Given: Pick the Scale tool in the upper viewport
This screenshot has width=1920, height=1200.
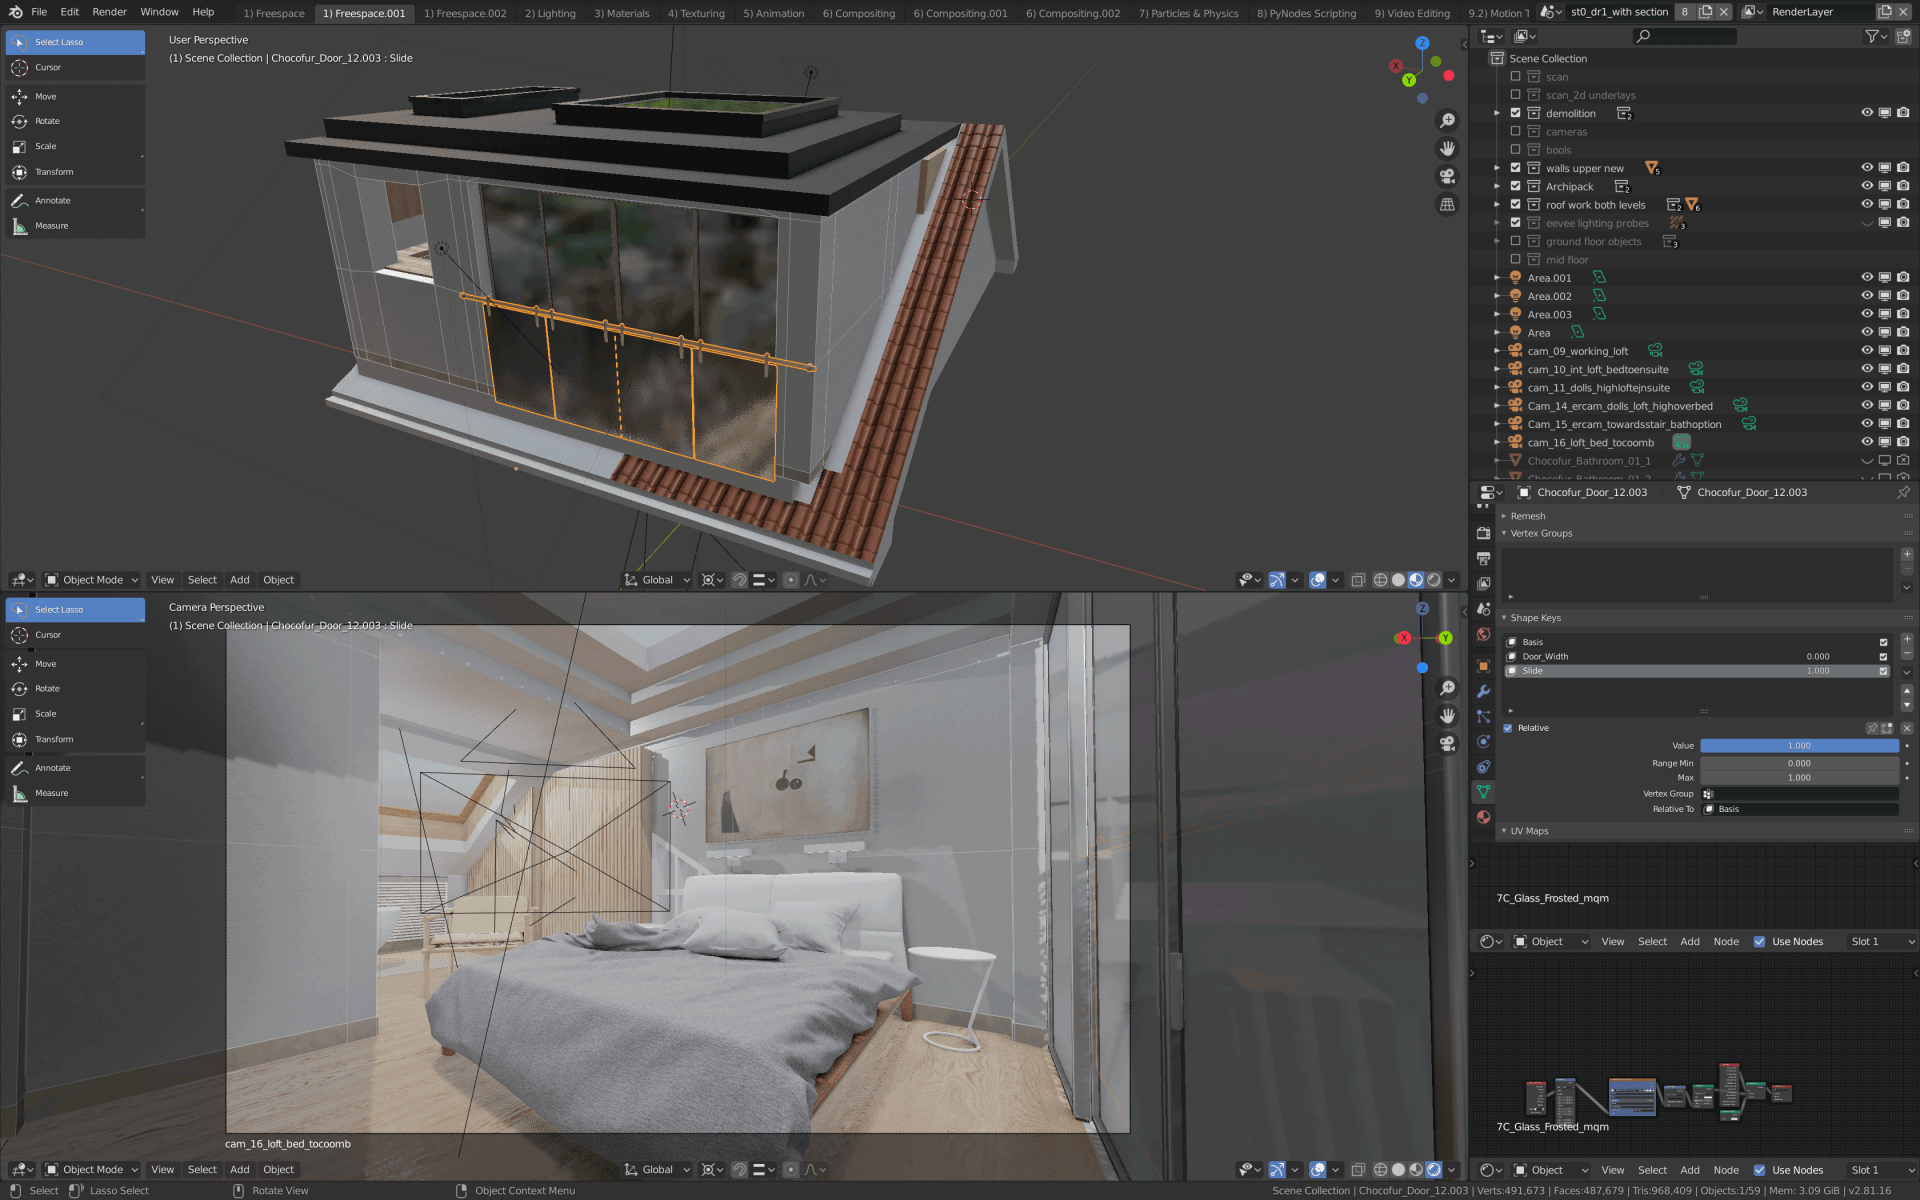Looking at the screenshot, I should pos(75,146).
